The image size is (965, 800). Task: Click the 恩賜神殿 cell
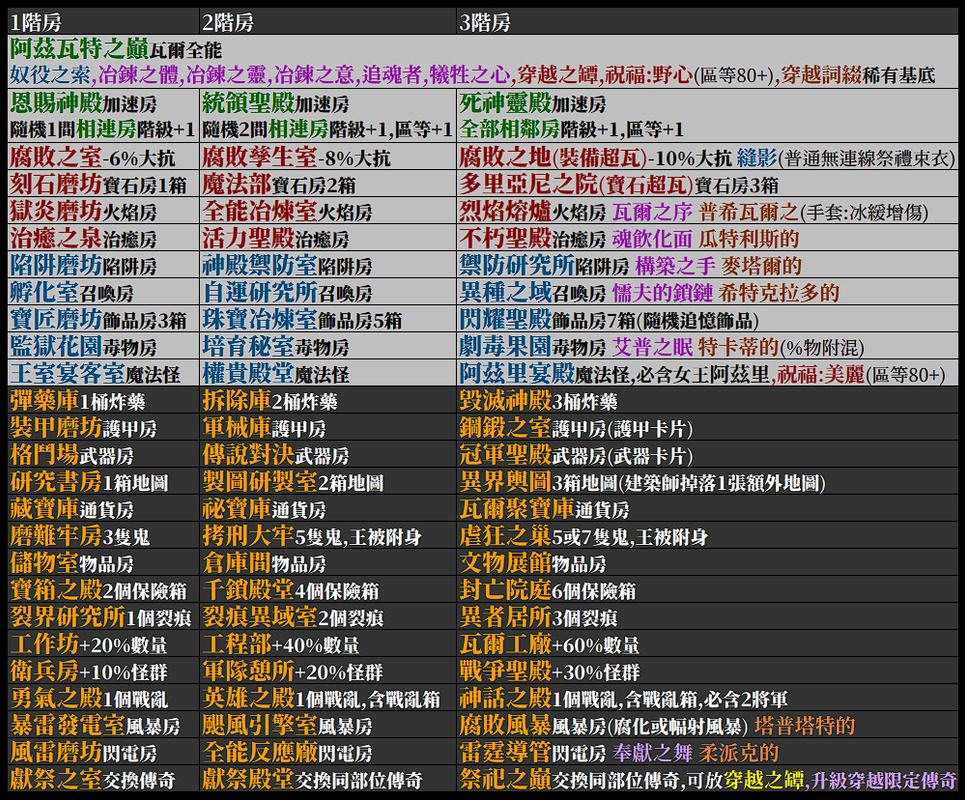click(x=103, y=116)
